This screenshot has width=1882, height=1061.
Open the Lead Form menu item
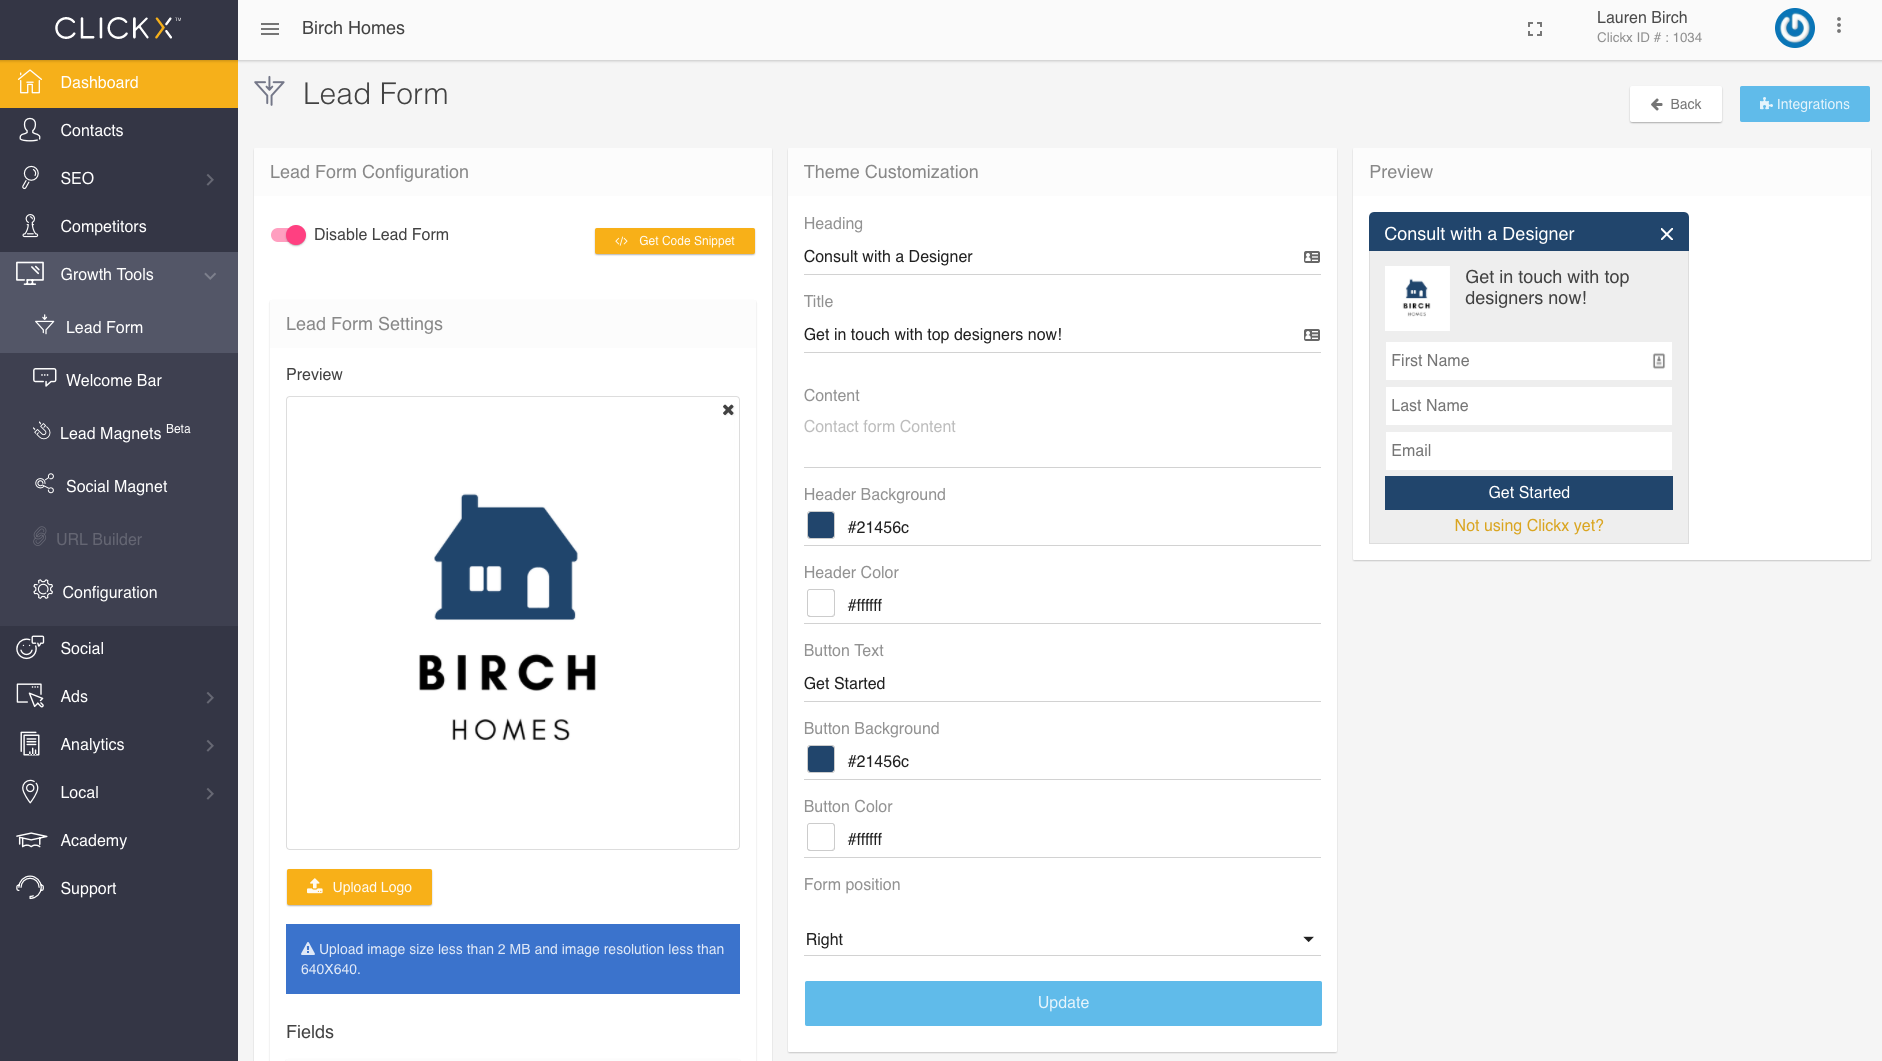tap(119, 327)
